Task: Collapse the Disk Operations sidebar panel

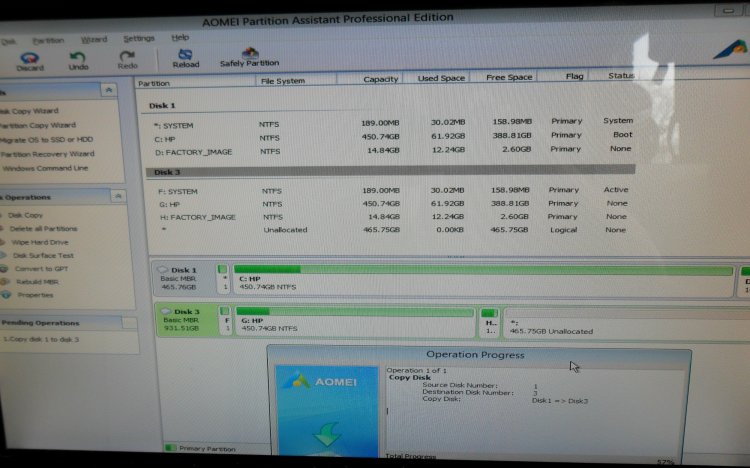Action: point(118,196)
